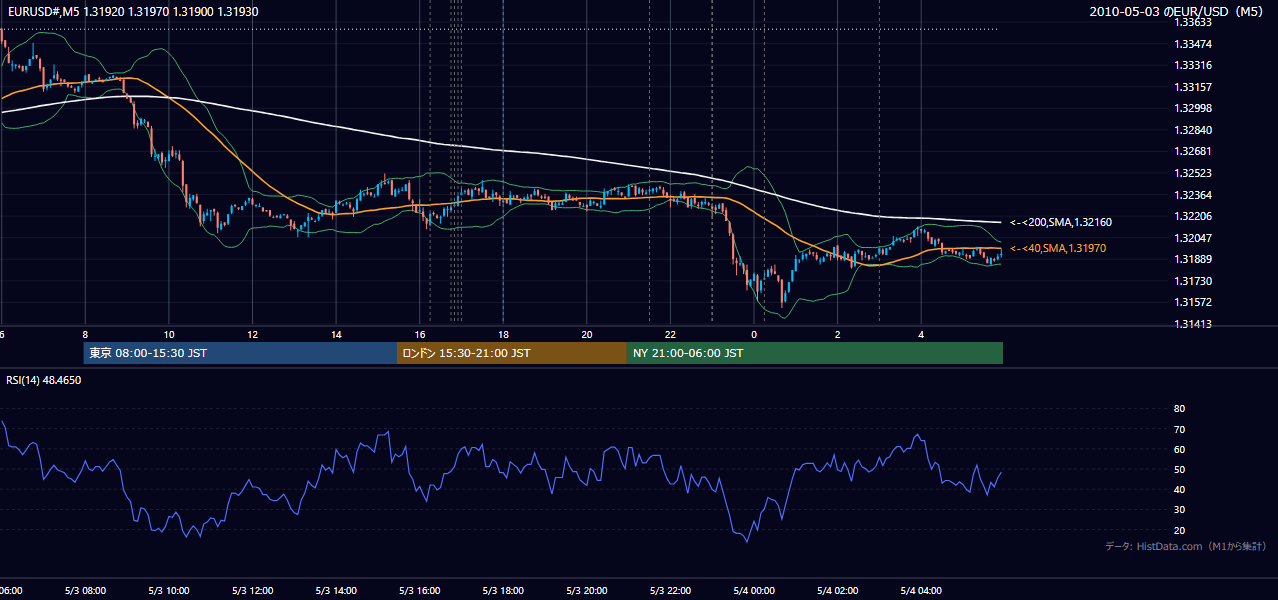Click the RSI 50 level label

tap(1179, 469)
